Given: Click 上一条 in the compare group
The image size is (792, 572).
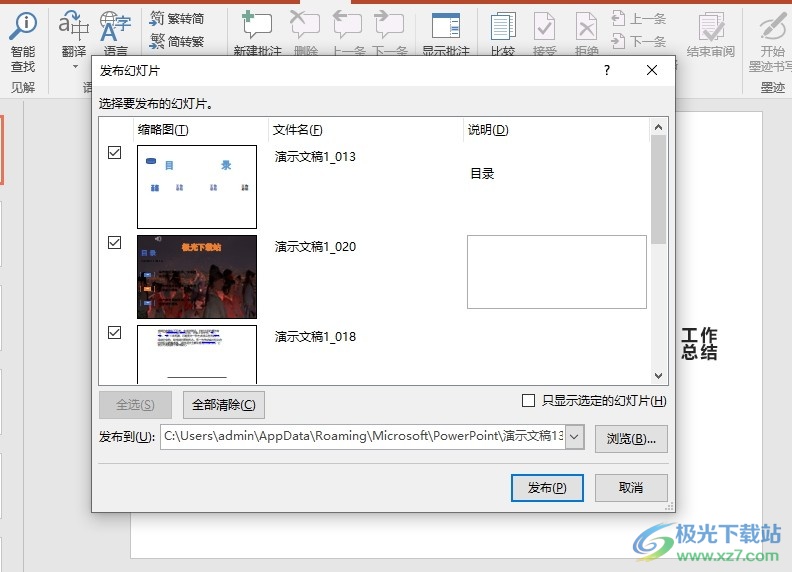Looking at the screenshot, I should click(x=638, y=19).
